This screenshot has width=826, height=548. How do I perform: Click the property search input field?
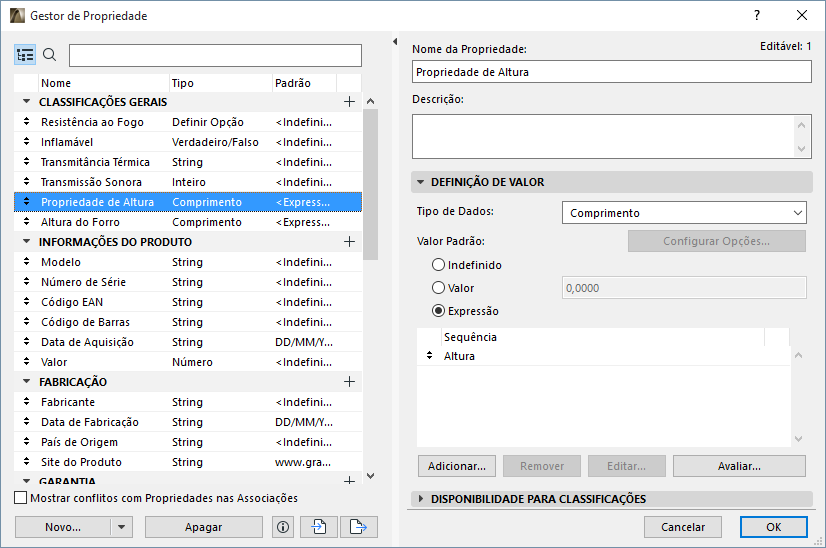215,55
